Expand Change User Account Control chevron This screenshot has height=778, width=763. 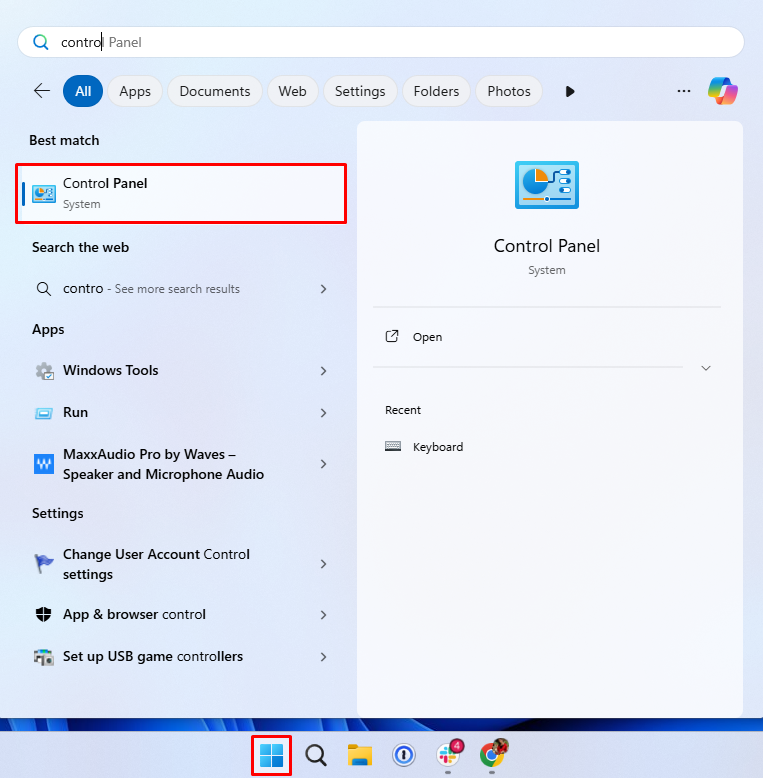pyautogui.click(x=323, y=564)
